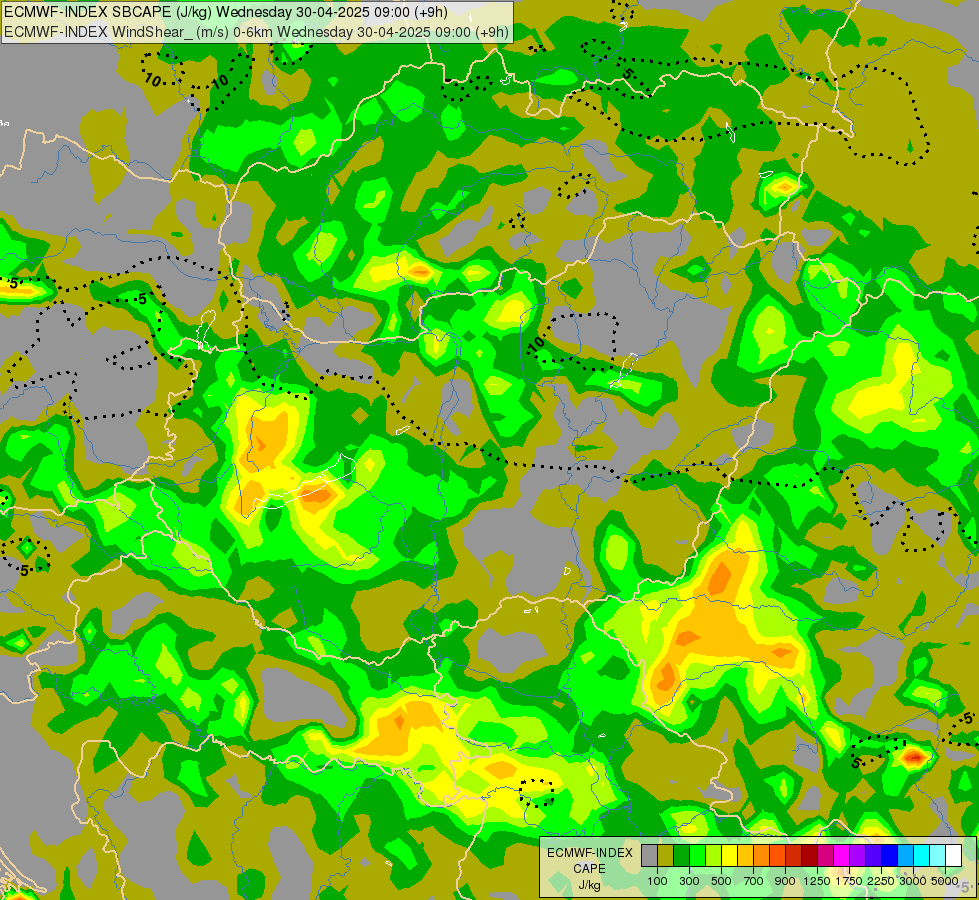The height and width of the screenshot is (900, 979).
Task: Pick the magenta legend swatch
Action: point(842,856)
